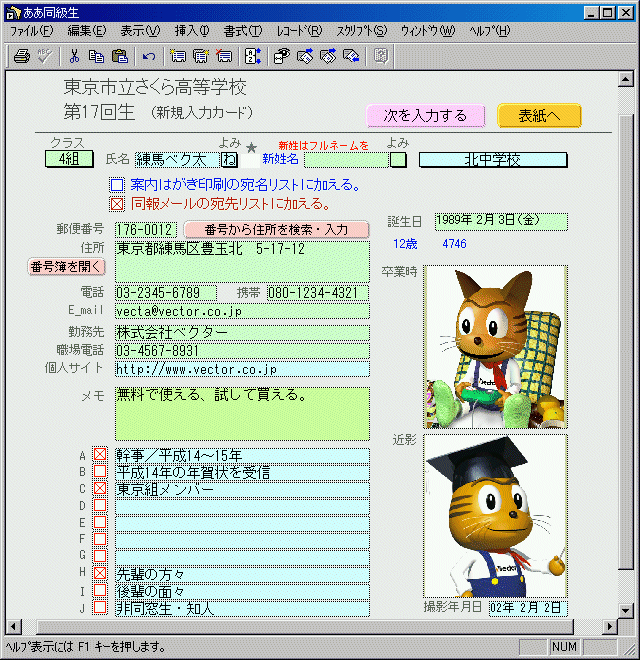The image size is (640, 660).
Task: Click the 番号簿を開く button
Action: pos(66,266)
